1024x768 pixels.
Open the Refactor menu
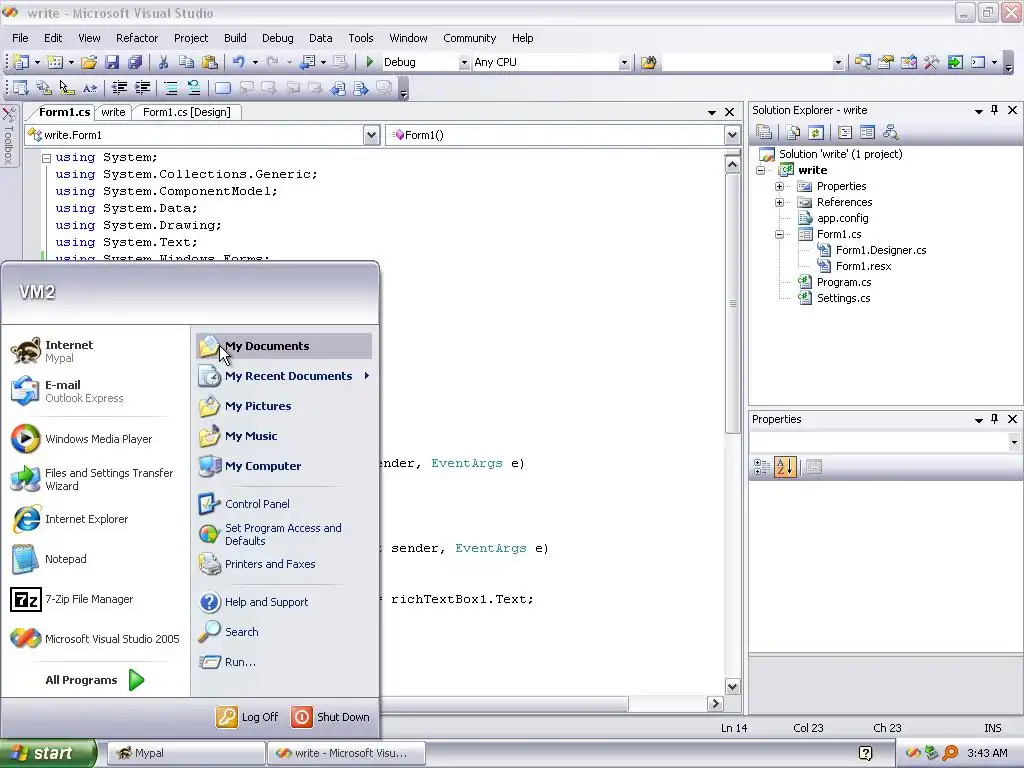tap(136, 38)
